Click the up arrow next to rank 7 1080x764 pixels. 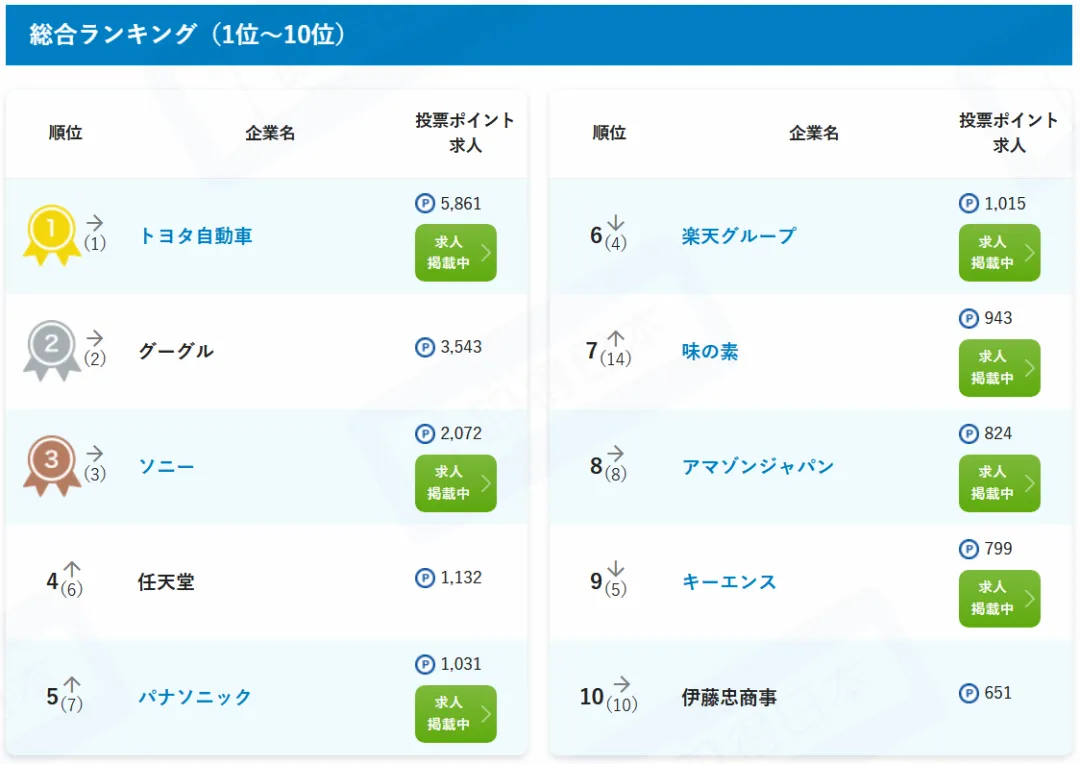point(616,338)
